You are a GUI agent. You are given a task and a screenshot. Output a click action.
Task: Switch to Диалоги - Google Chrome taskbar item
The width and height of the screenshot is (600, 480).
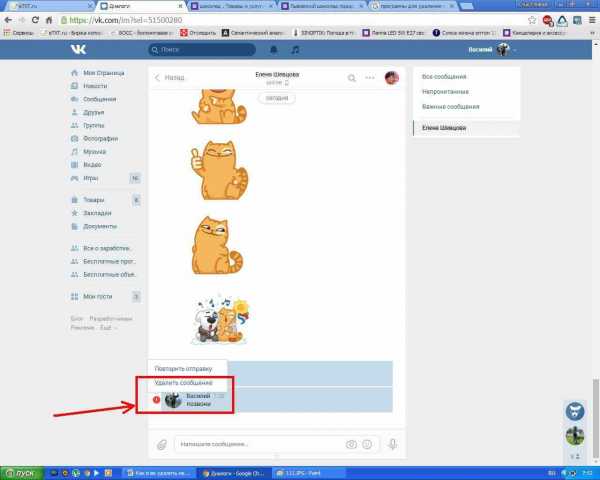[234, 473]
